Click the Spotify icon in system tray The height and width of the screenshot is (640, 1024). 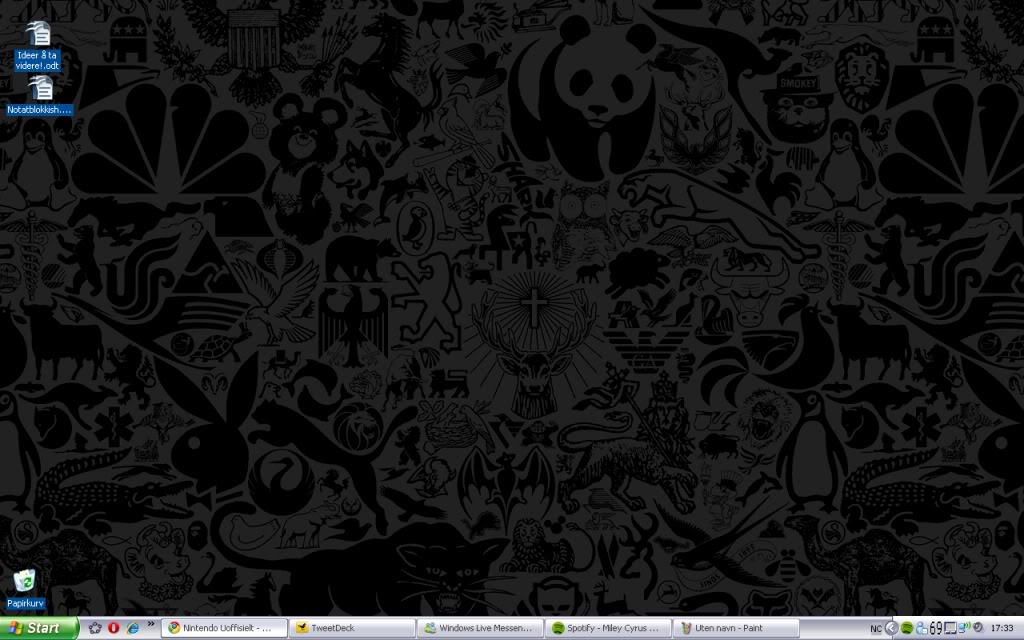(906, 628)
